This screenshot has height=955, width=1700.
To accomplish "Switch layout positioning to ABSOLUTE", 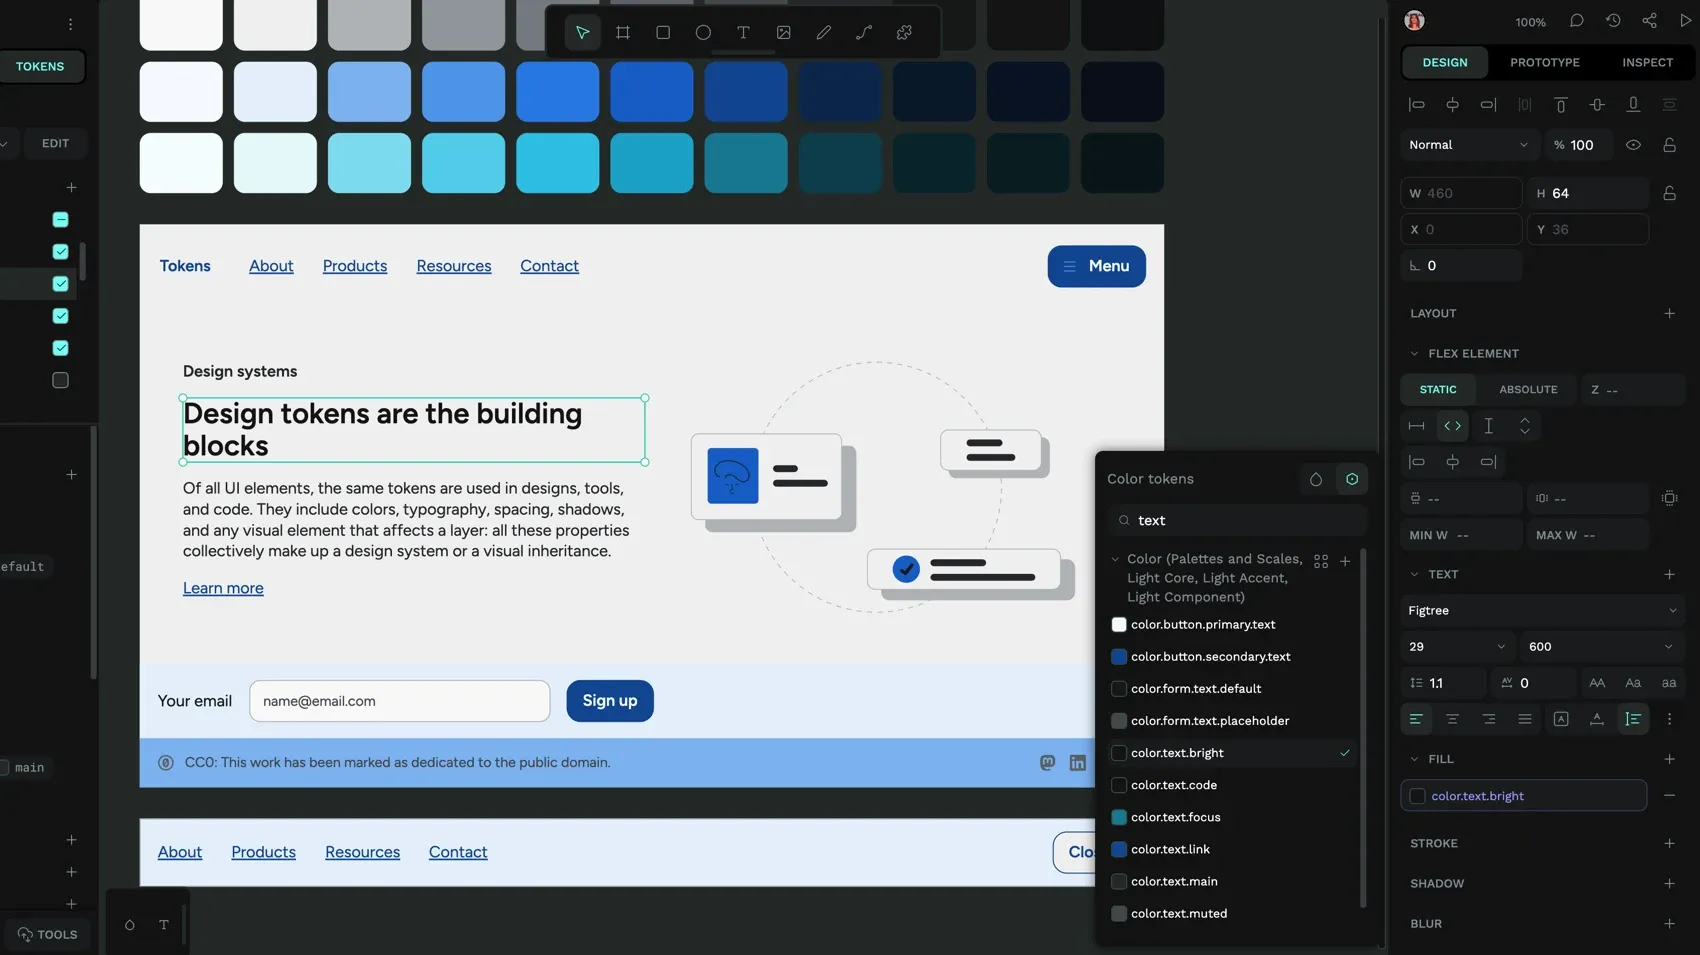I will (1528, 389).
